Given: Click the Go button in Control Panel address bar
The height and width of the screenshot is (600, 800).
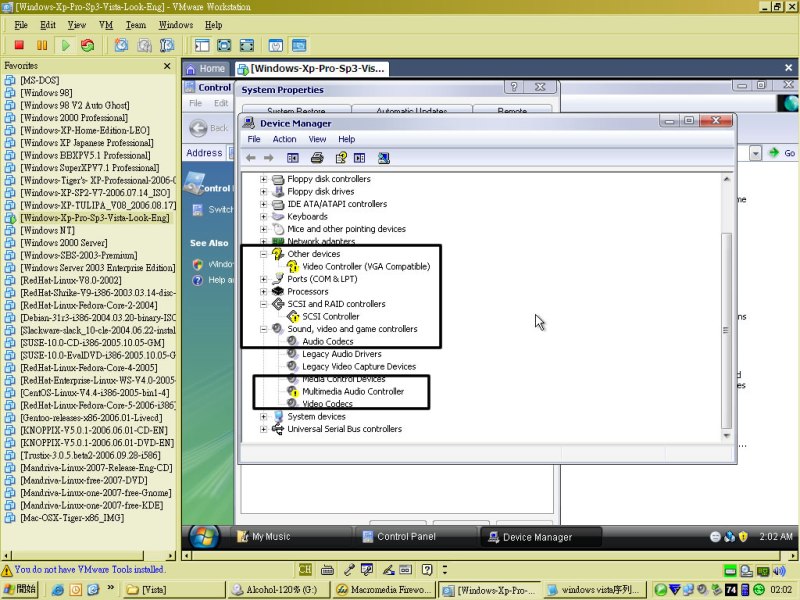Looking at the screenshot, I should tap(783, 153).
